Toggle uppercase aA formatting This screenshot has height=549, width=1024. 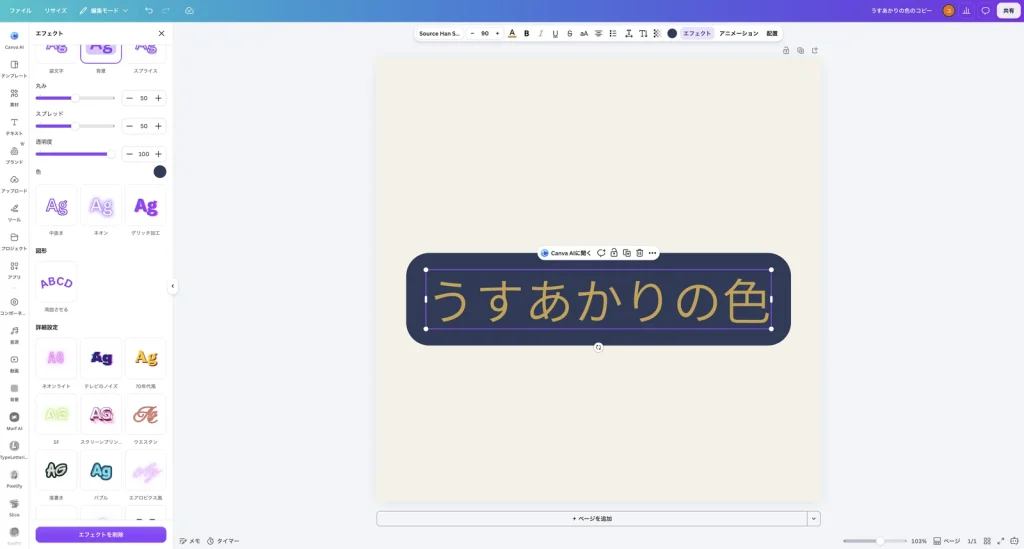[x=584, y=33]
